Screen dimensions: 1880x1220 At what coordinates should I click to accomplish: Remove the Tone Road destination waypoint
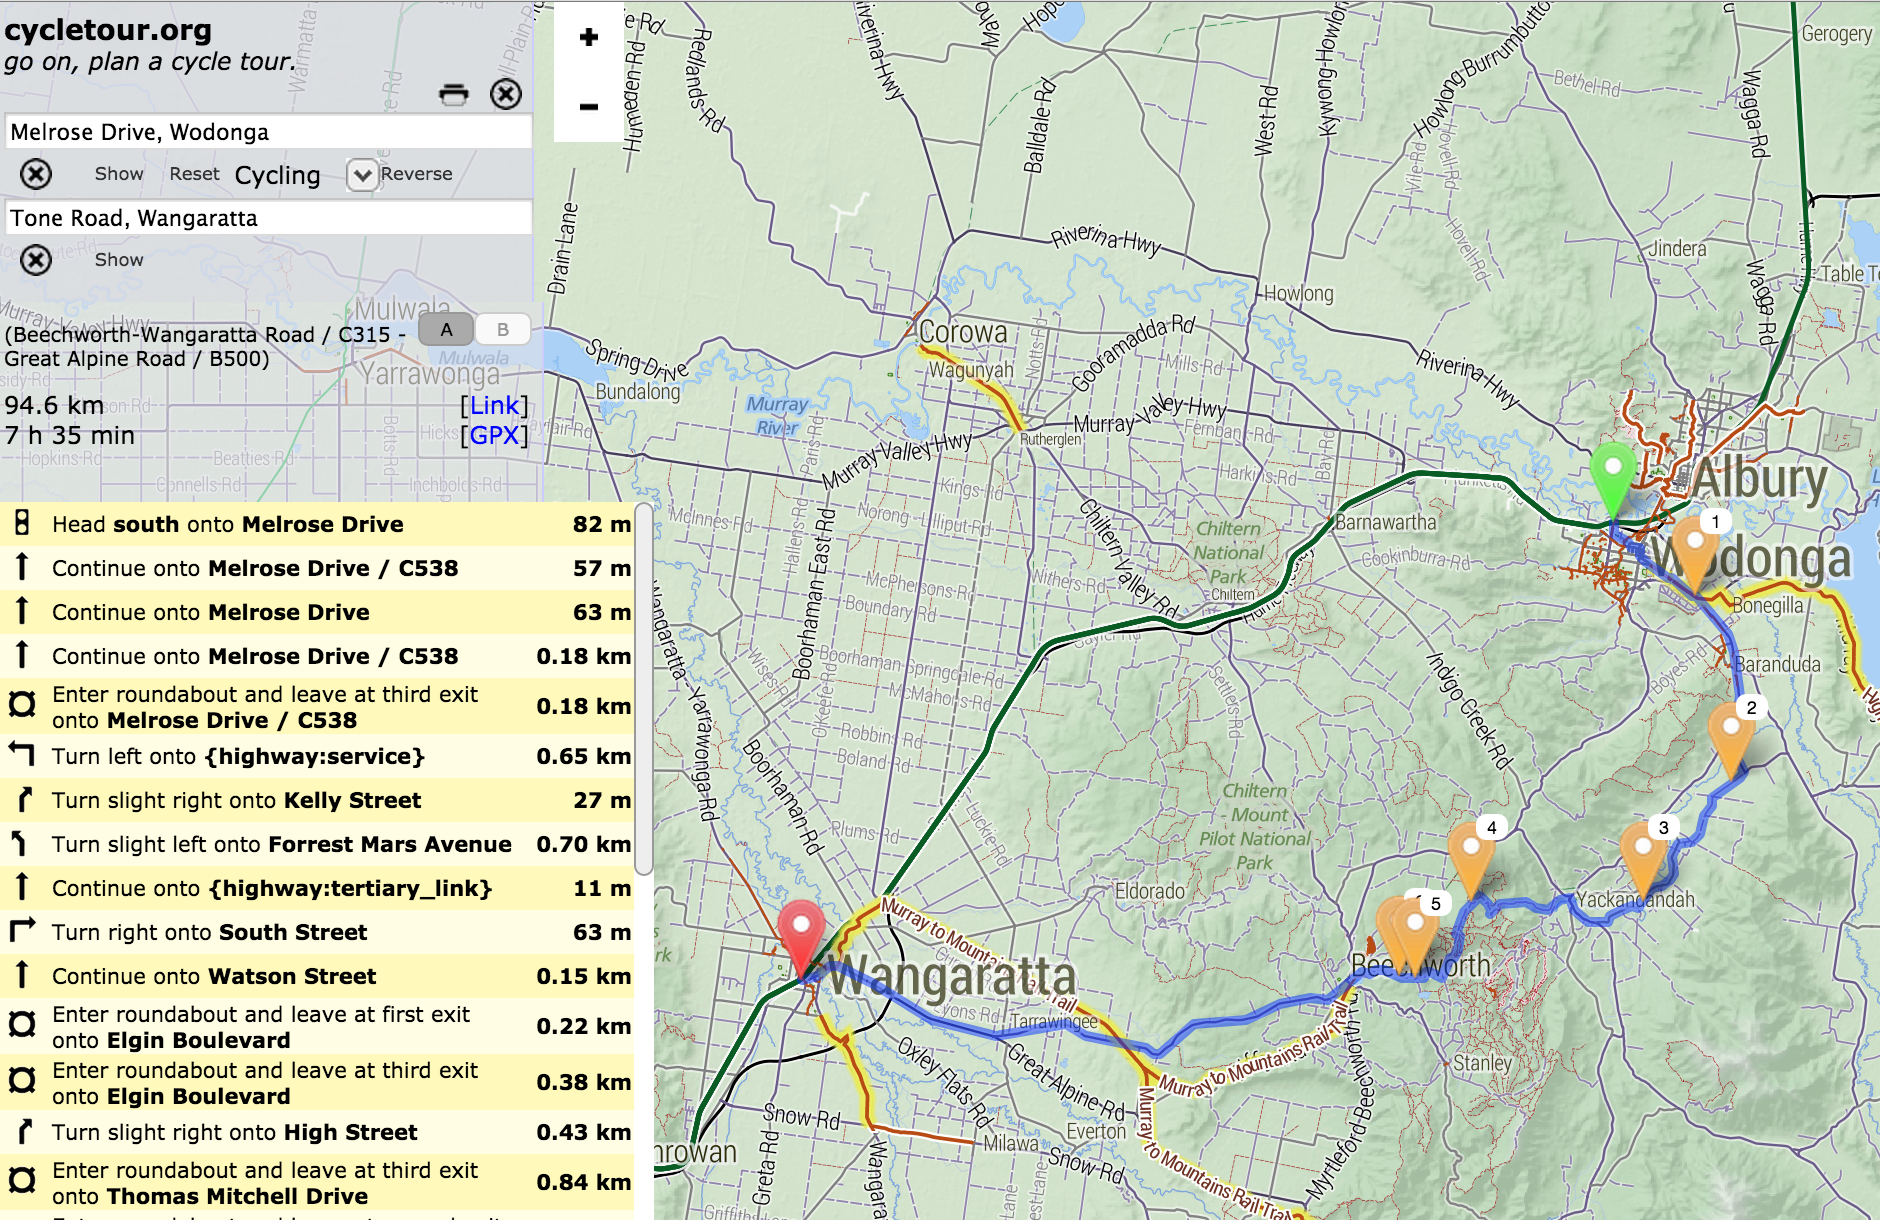coord(36,260)
